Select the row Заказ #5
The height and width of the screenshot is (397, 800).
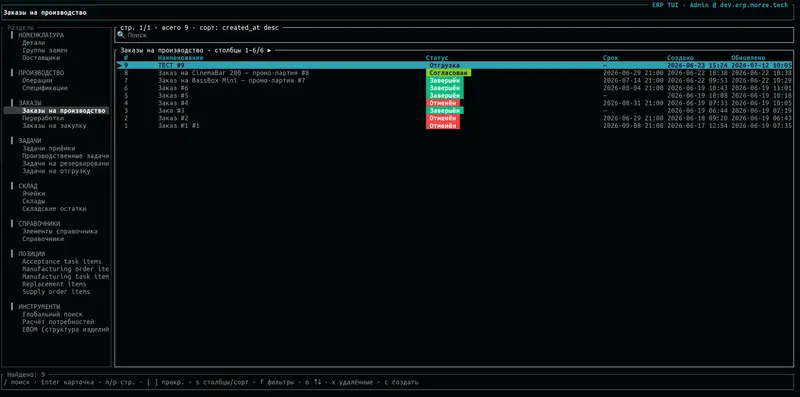tap(454, 95)
